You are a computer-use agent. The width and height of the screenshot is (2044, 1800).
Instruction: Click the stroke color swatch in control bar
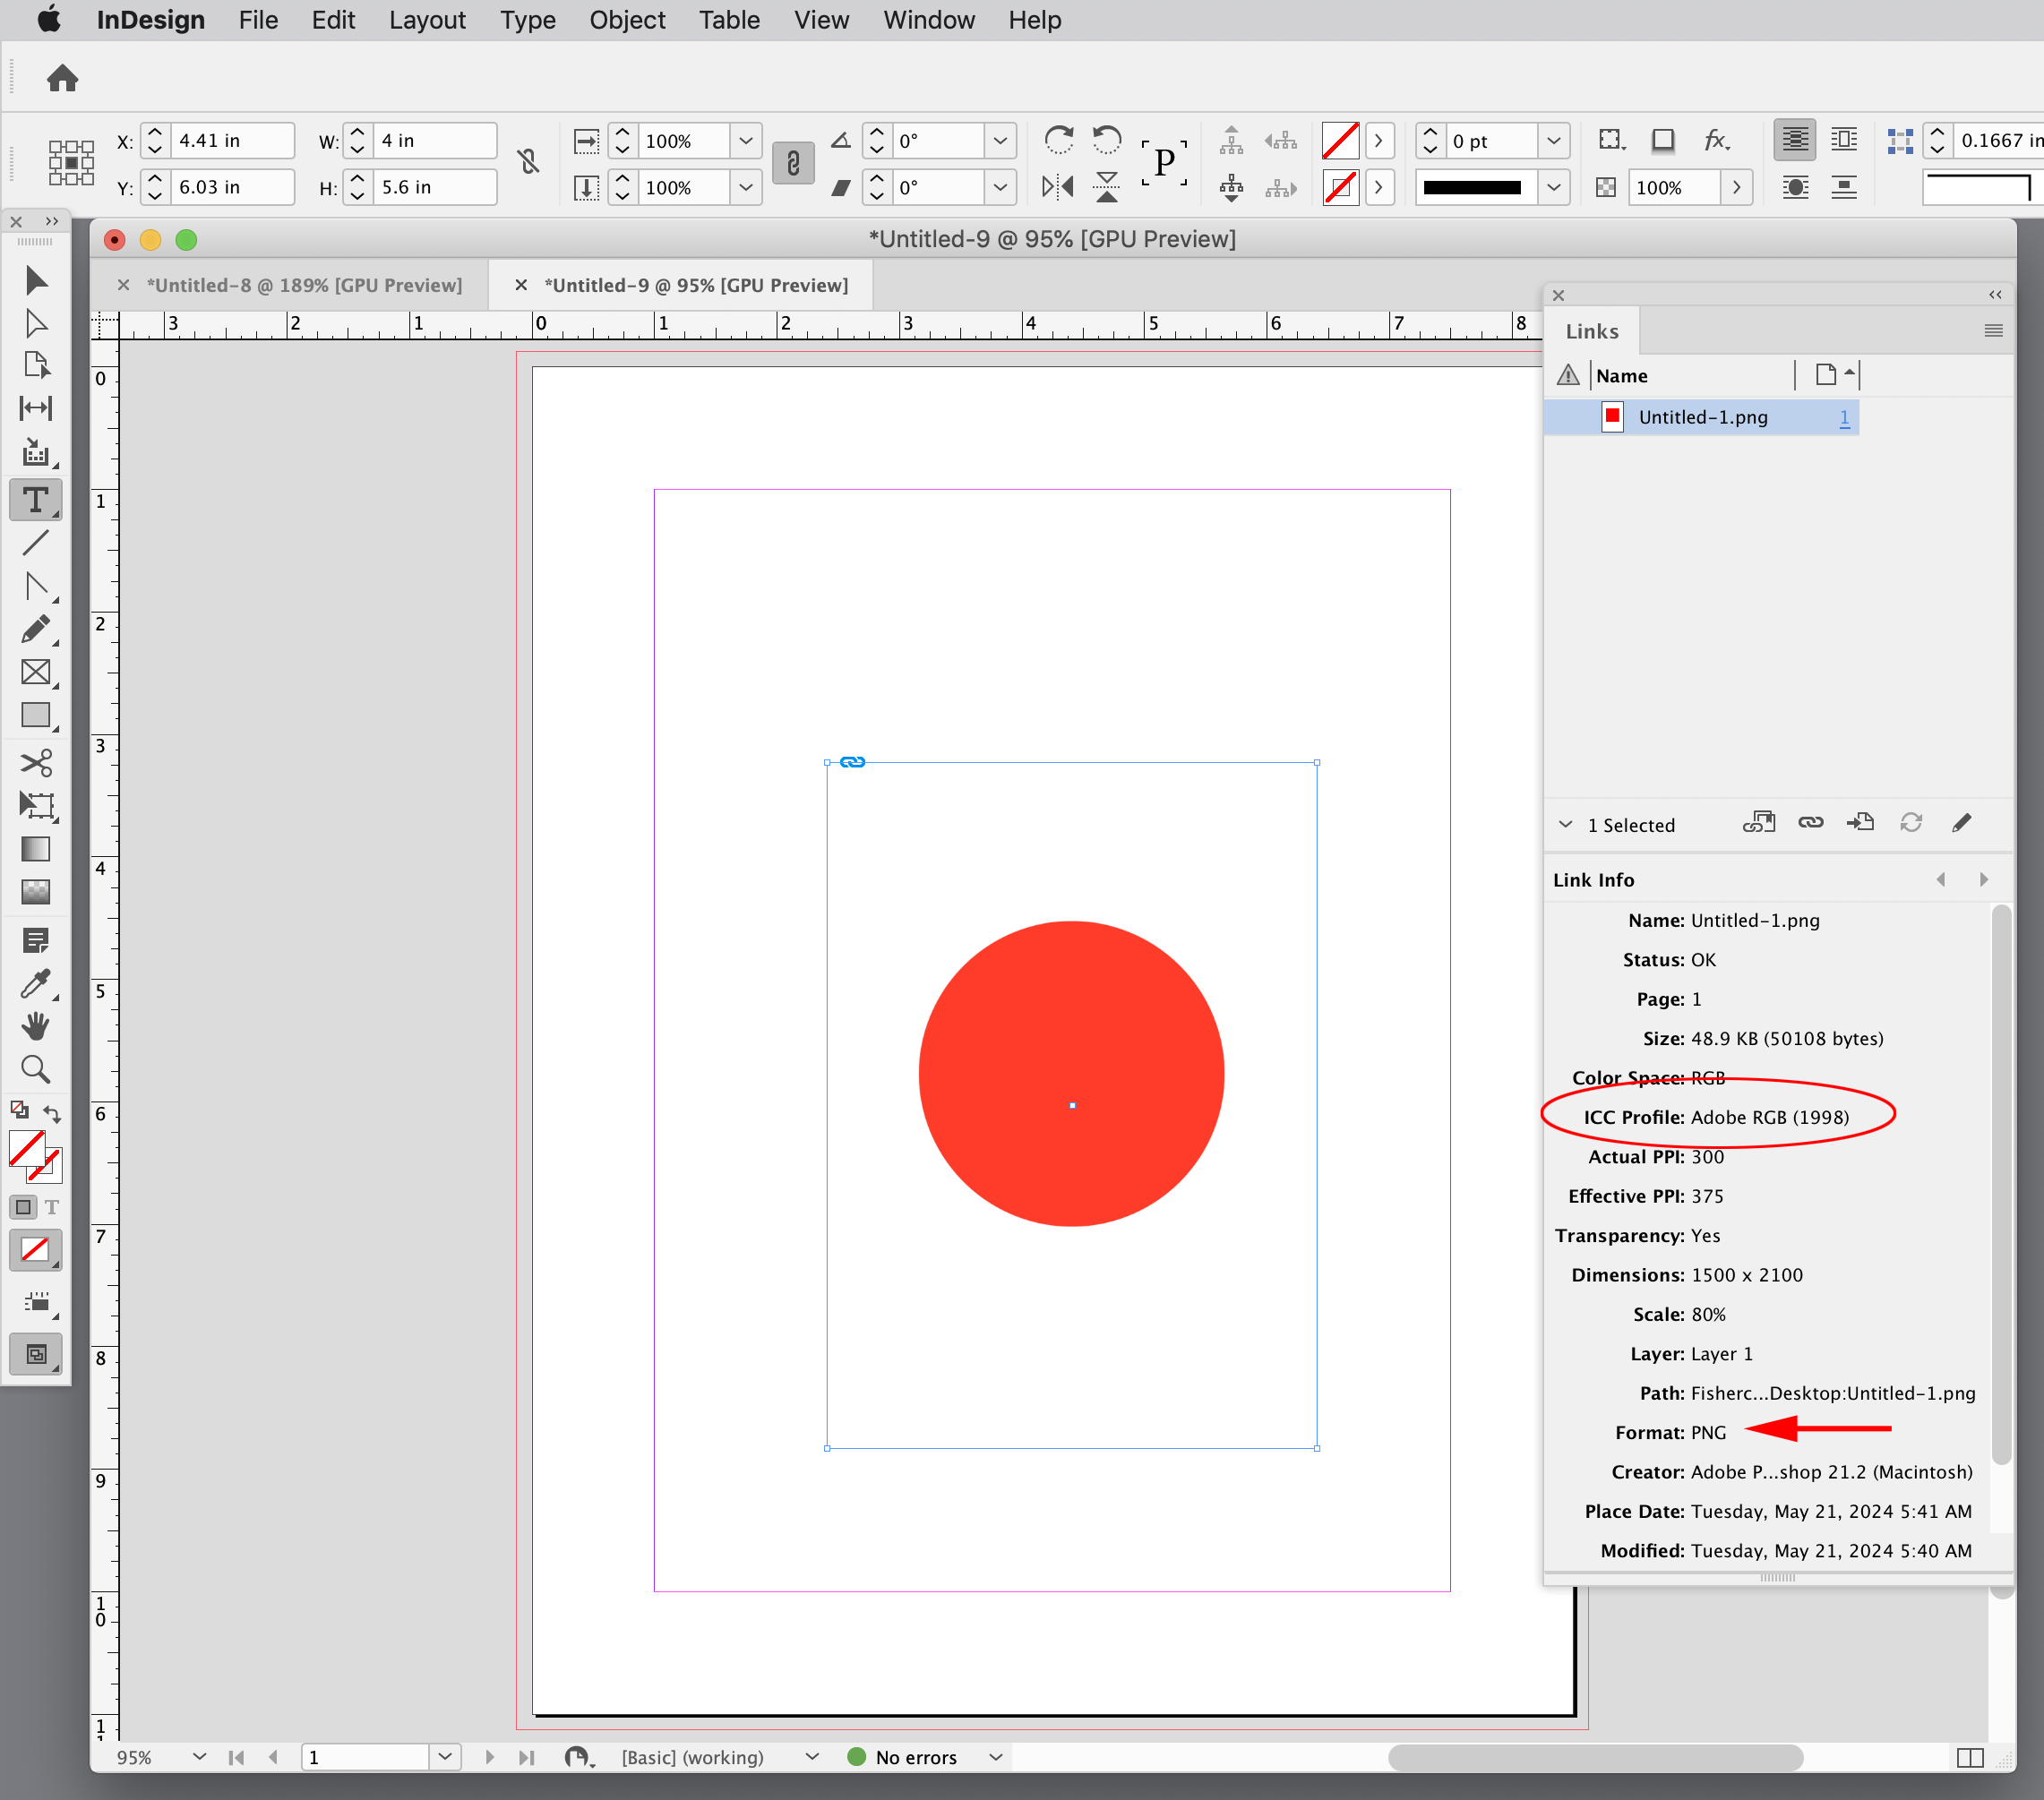(x=1340, y=187)
